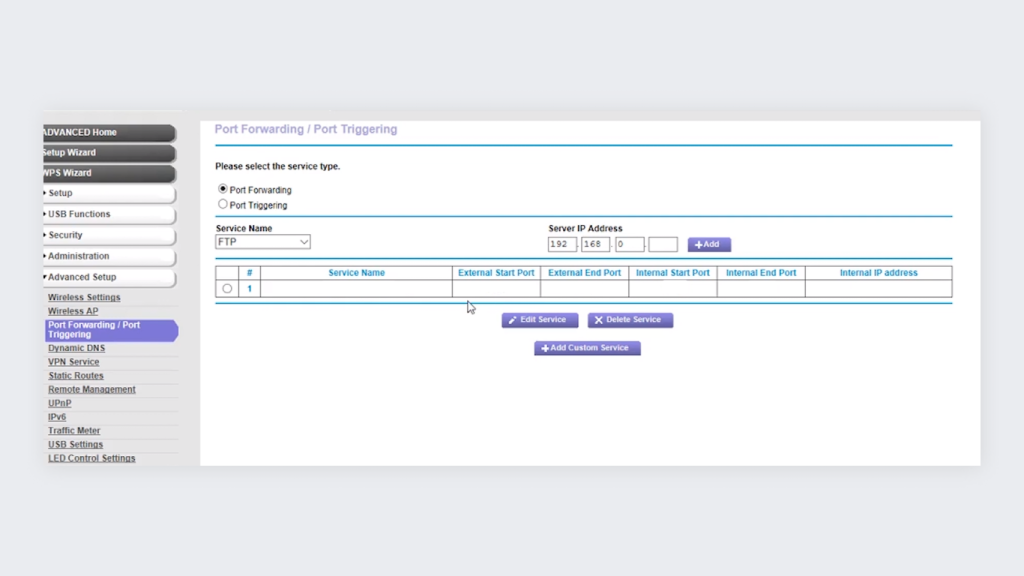Screen dimensions: 1024x576
Task: Open the ADVANCED Home tab
Action: coord(108,132)
